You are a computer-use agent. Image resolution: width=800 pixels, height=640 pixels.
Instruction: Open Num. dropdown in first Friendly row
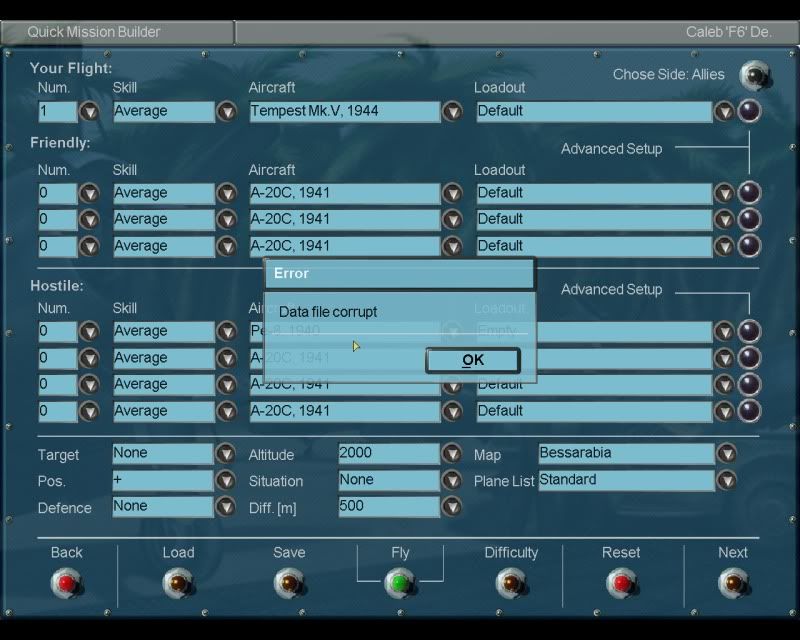[89, 193]
